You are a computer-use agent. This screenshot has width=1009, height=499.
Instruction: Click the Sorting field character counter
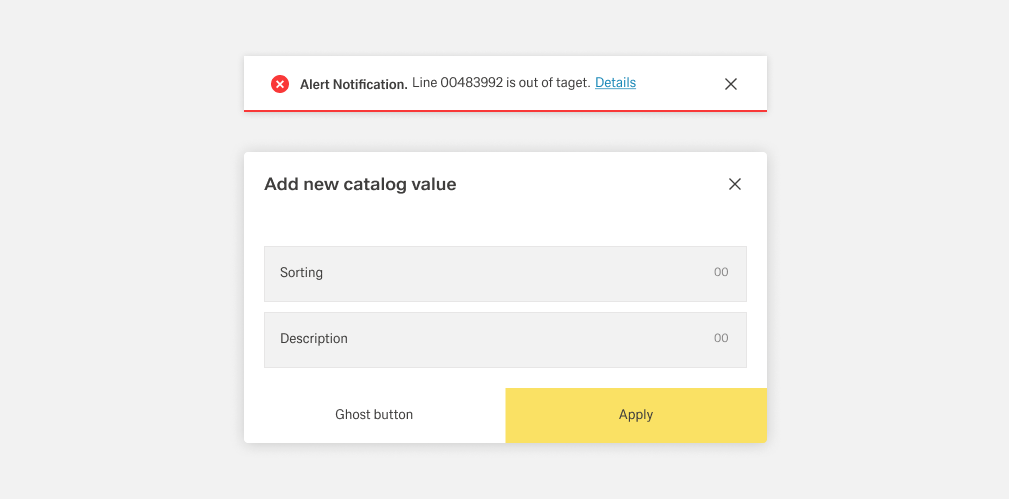click(x=721, y=273)
